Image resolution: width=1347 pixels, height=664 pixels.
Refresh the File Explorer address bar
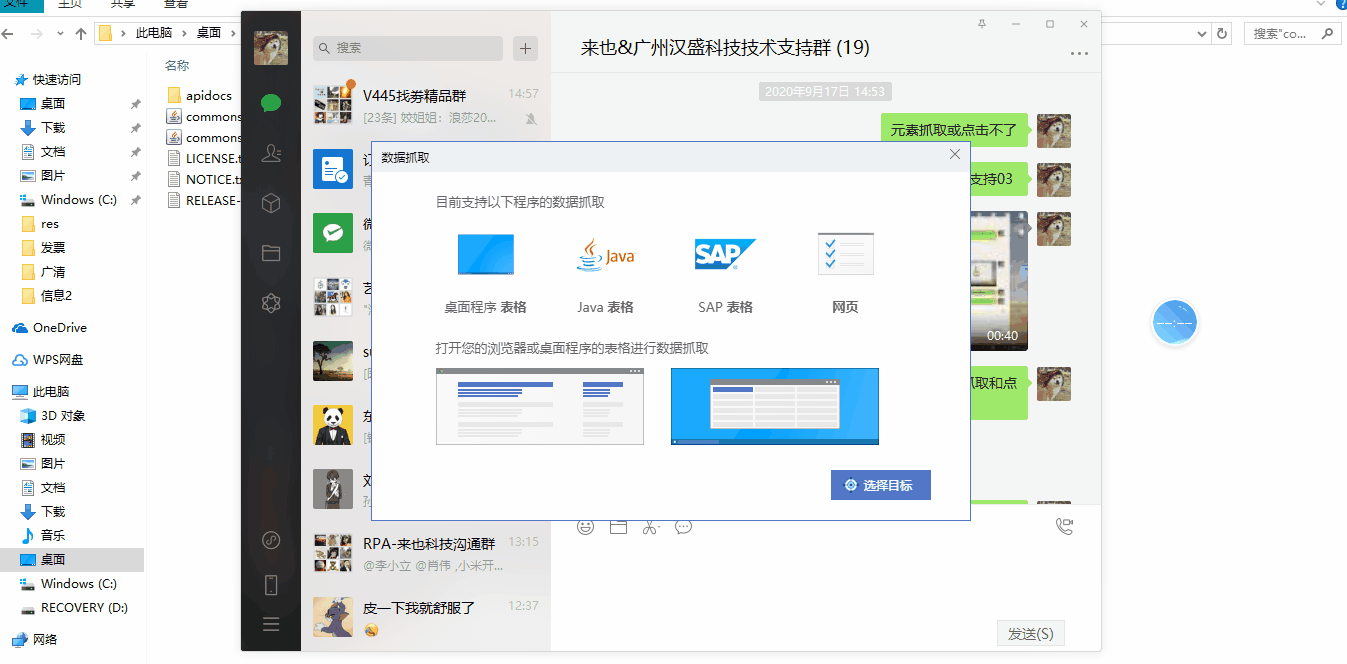click(1222, 34)
